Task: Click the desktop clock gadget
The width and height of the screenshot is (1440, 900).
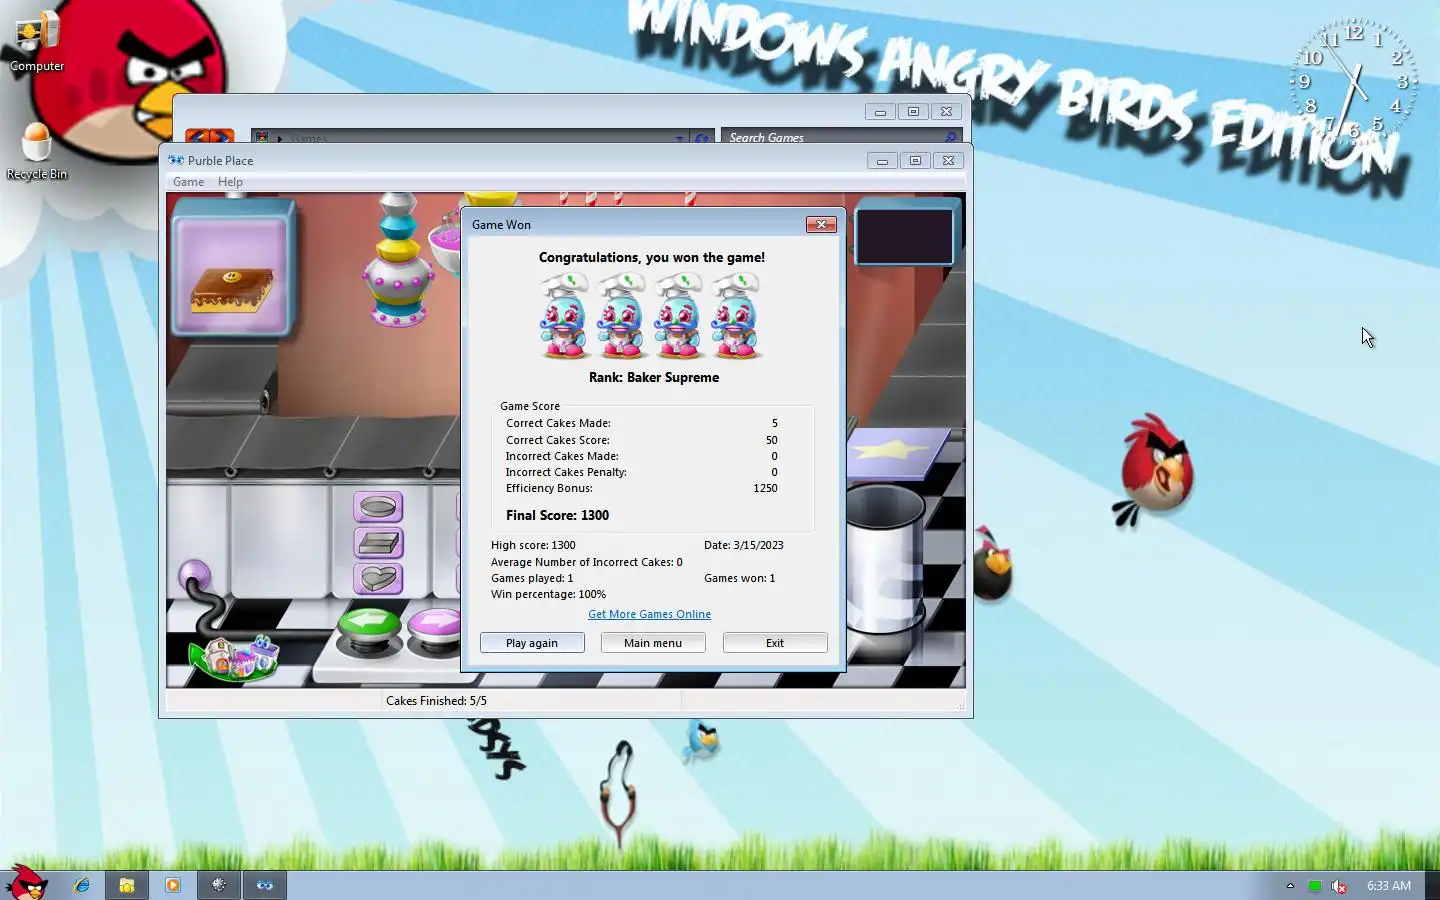Action: (1355, 82)
